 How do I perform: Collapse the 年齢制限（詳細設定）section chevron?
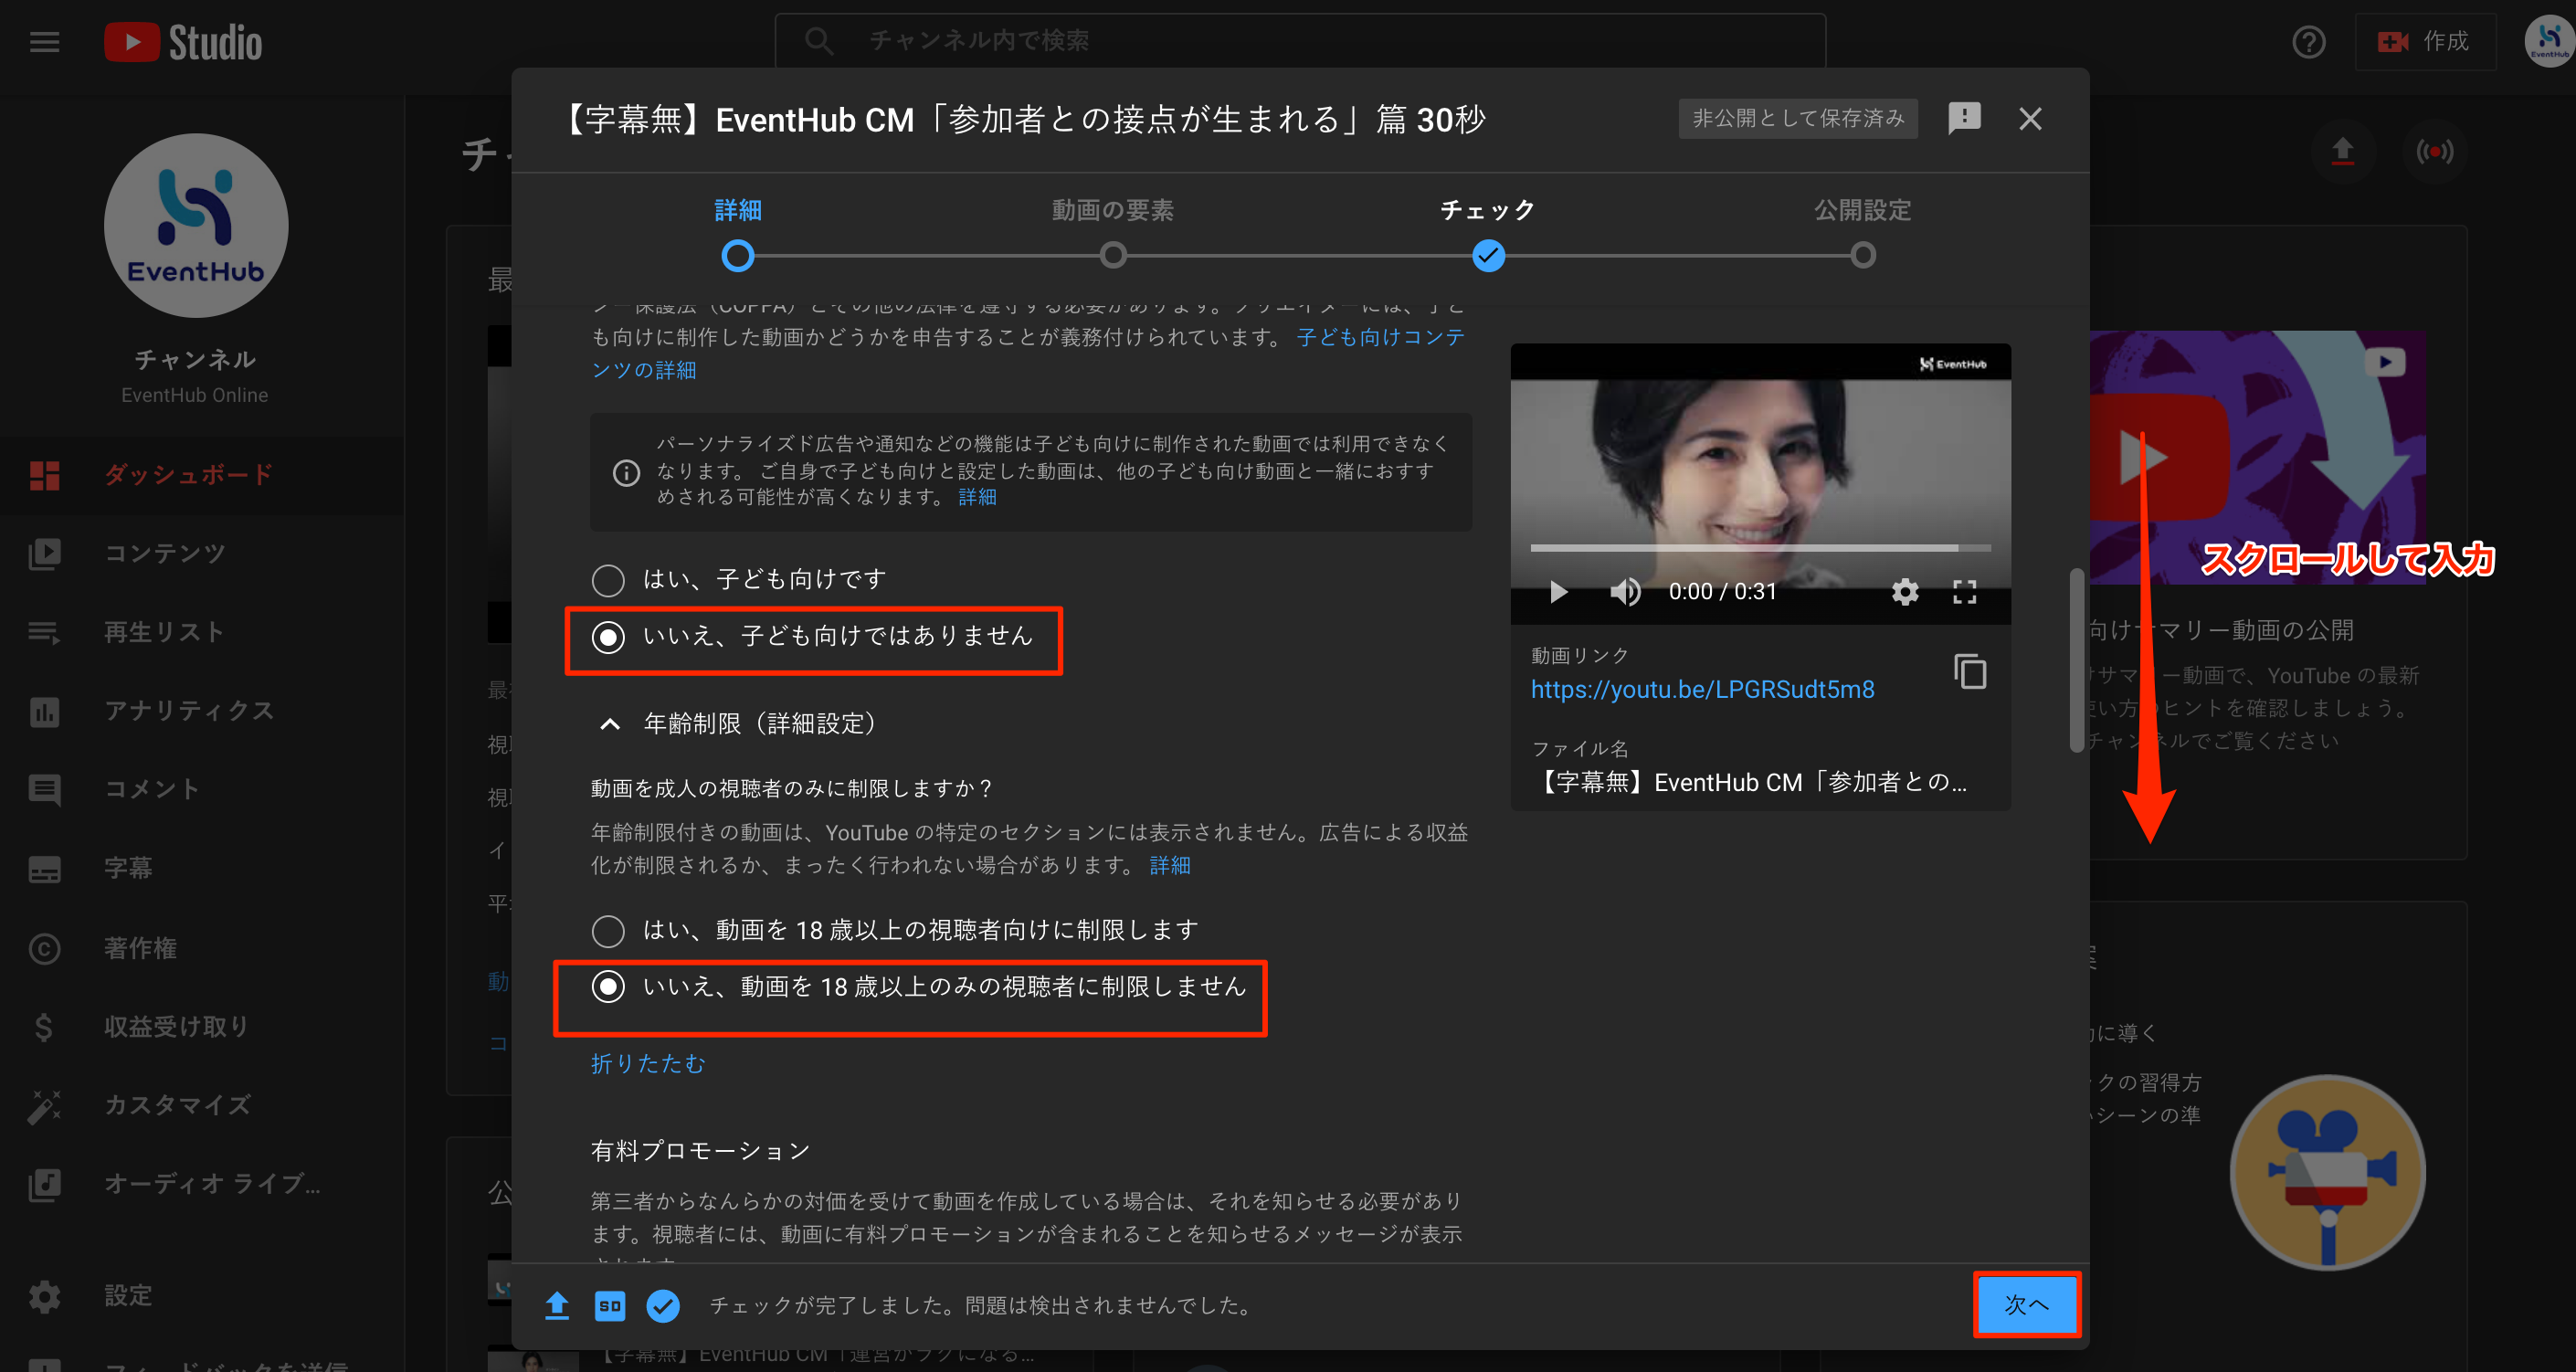609,724
